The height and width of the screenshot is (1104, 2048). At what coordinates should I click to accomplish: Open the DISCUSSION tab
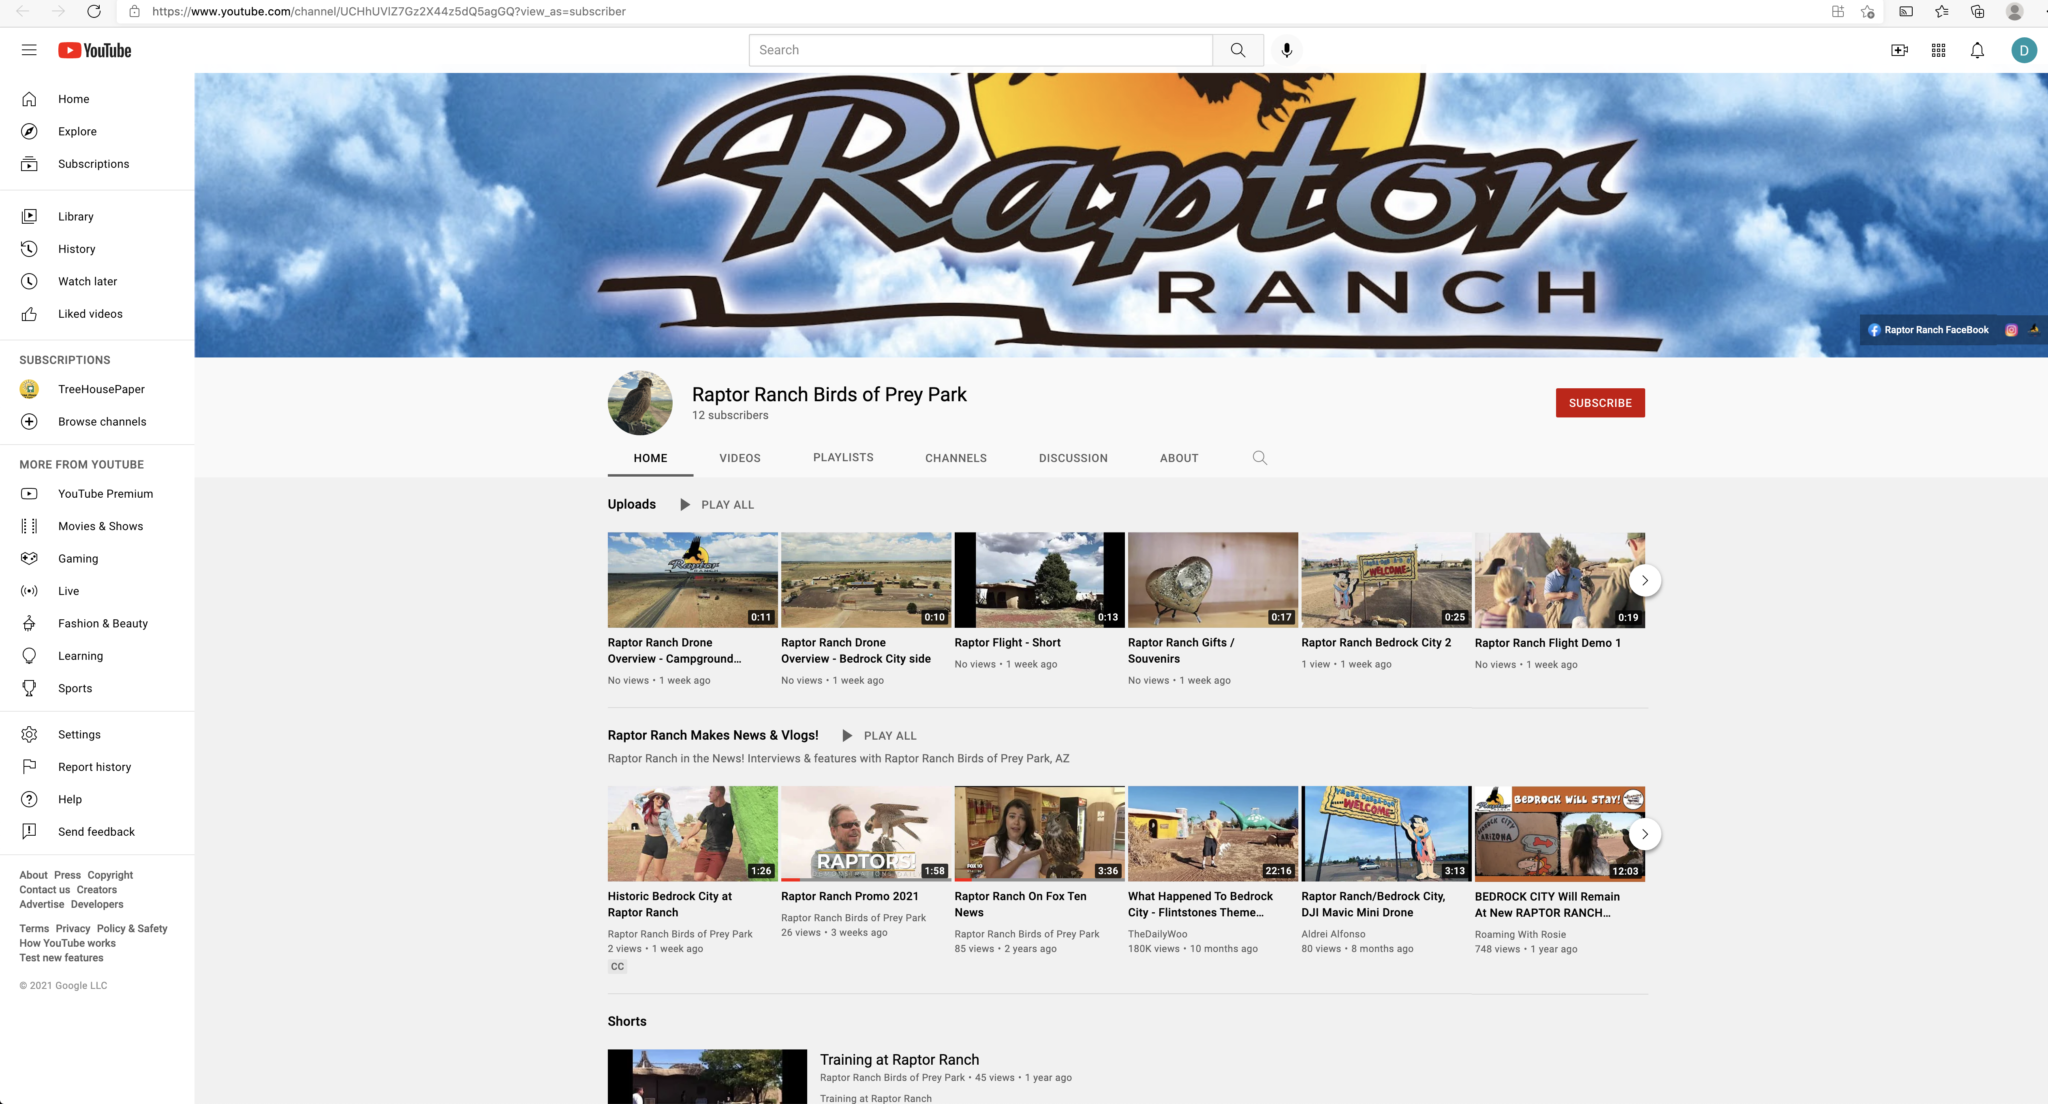[1072, 457]
